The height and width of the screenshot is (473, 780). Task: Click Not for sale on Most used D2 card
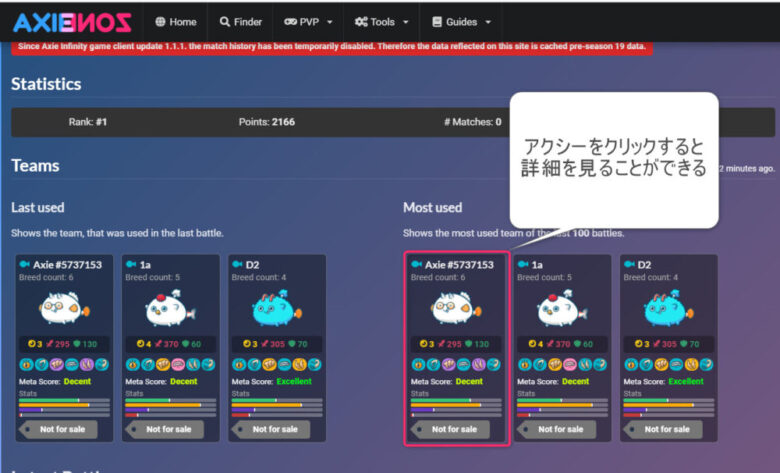click(x=663, y=429)
